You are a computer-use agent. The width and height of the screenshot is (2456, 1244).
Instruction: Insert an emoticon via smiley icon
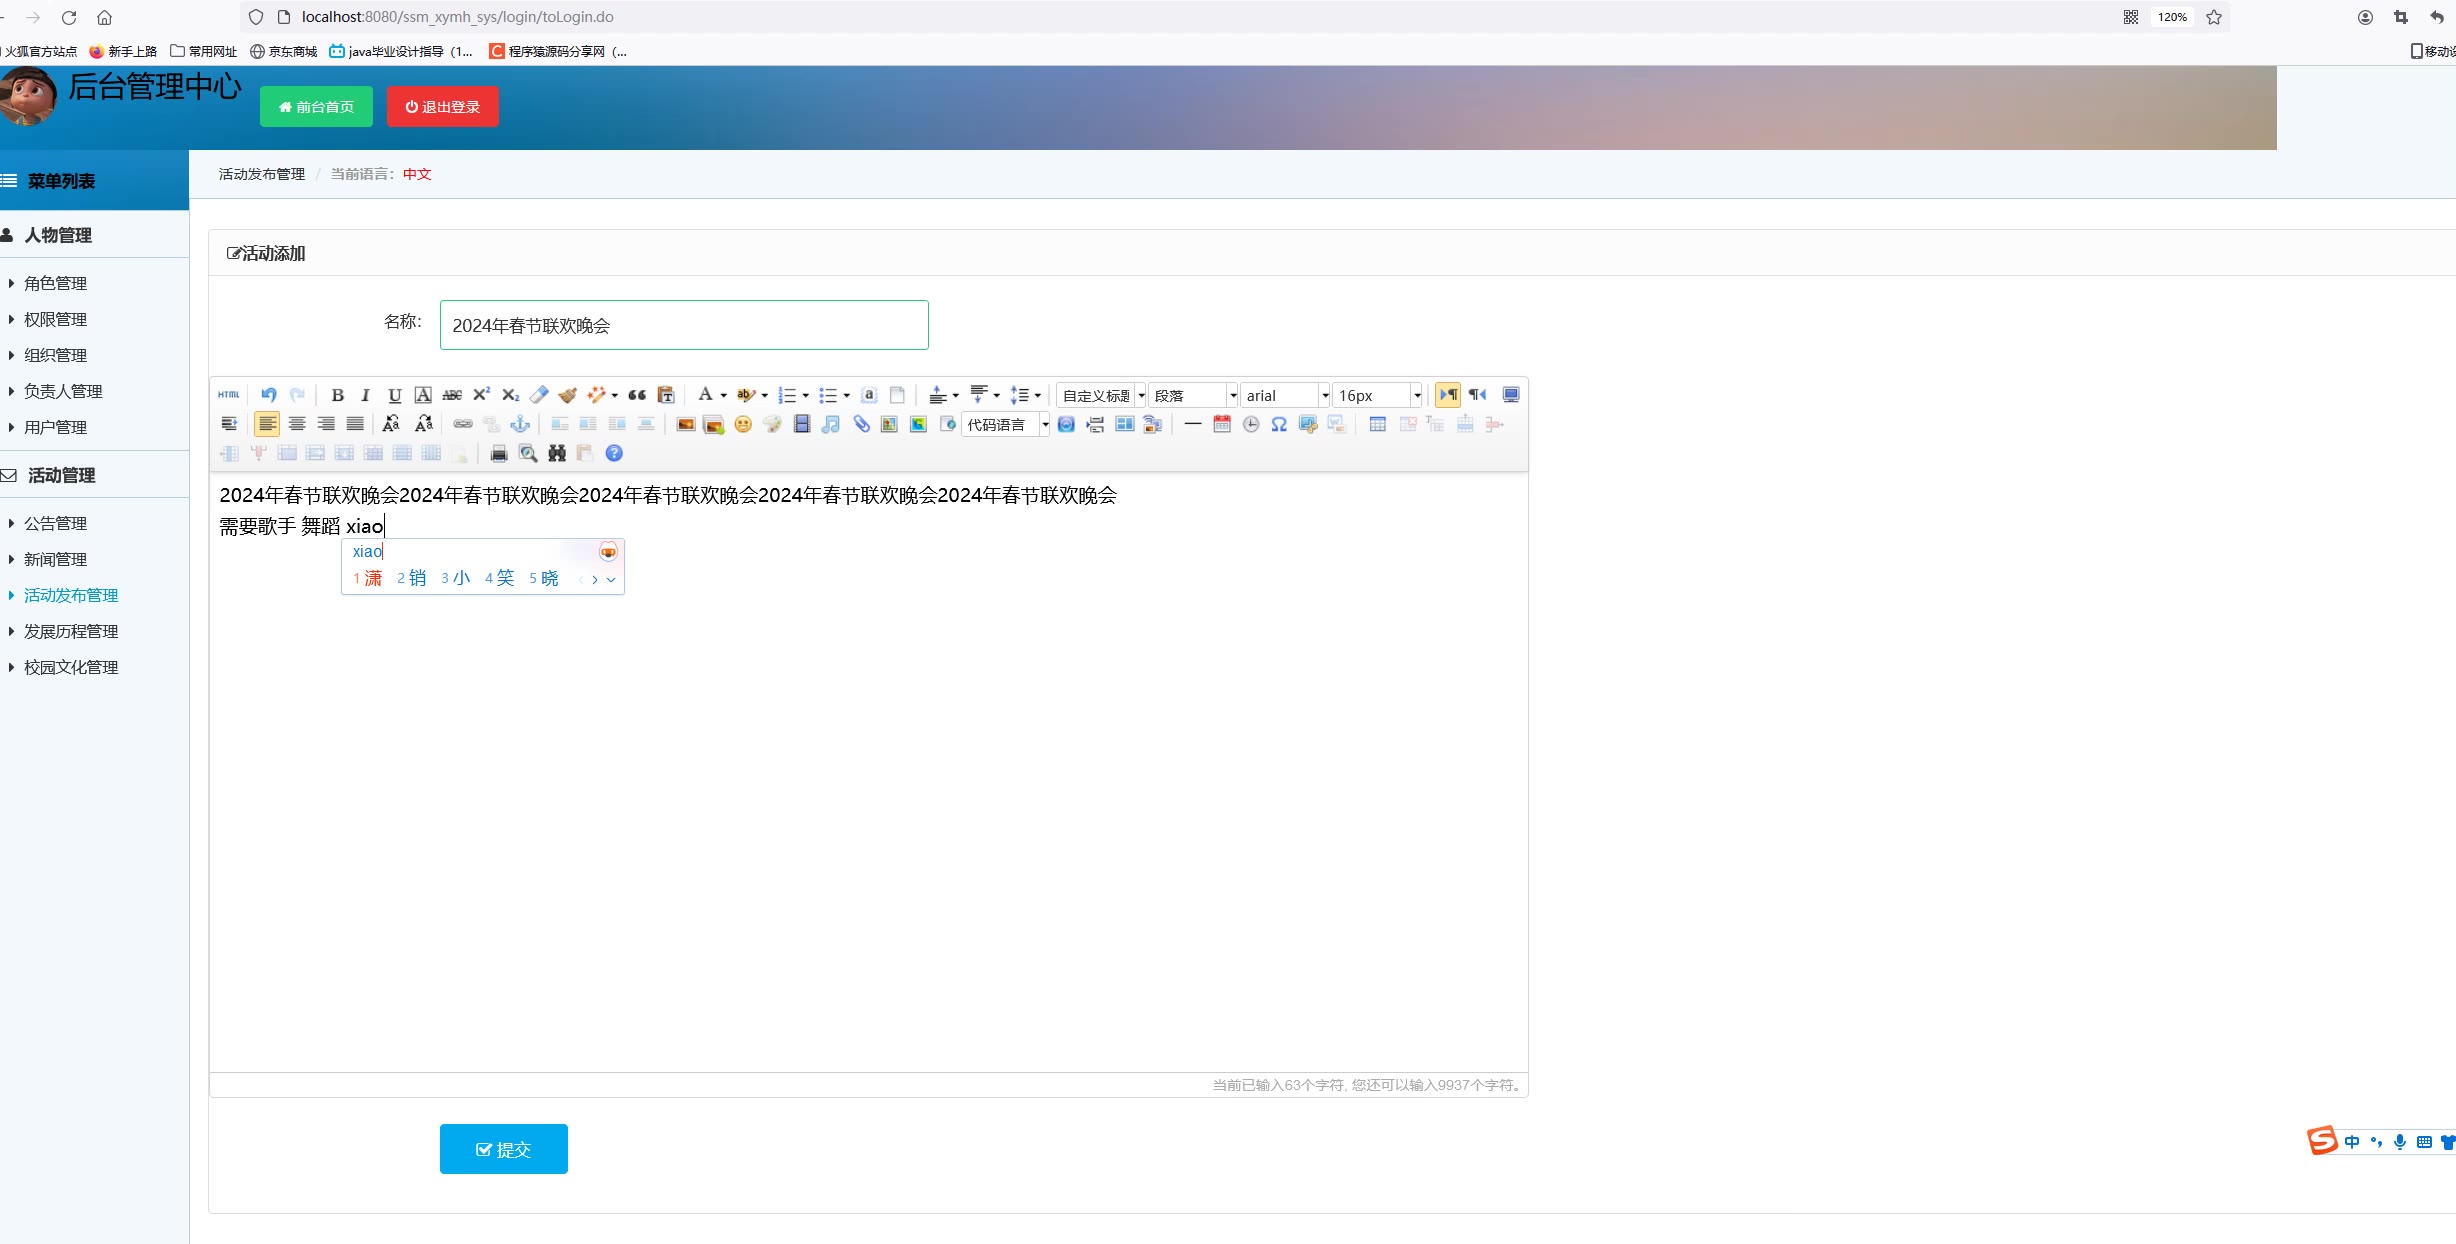point(742,424)
